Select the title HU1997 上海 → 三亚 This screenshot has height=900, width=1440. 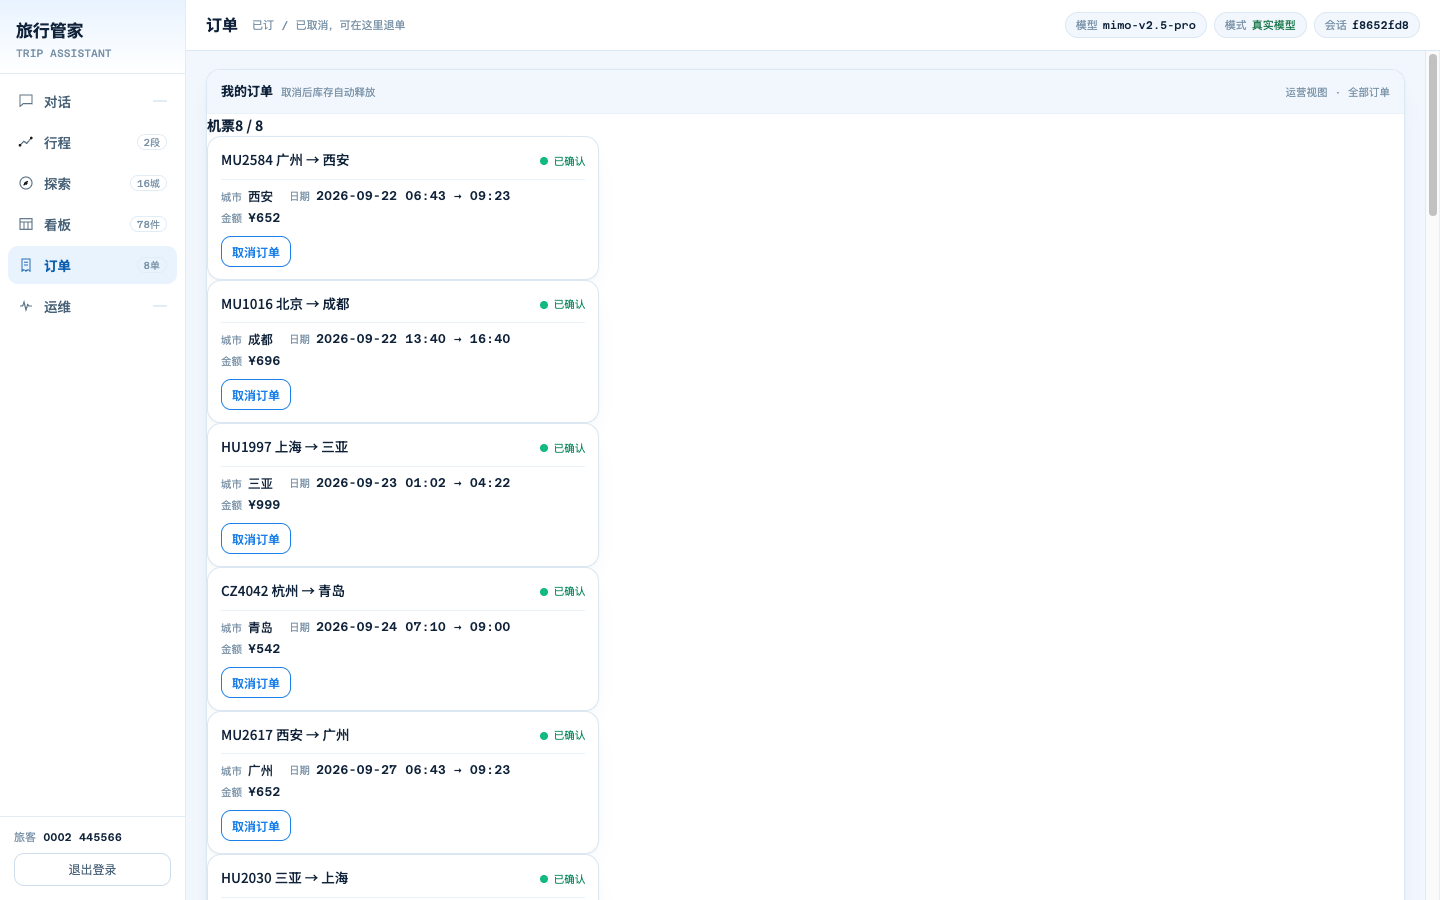click(285, 447)
